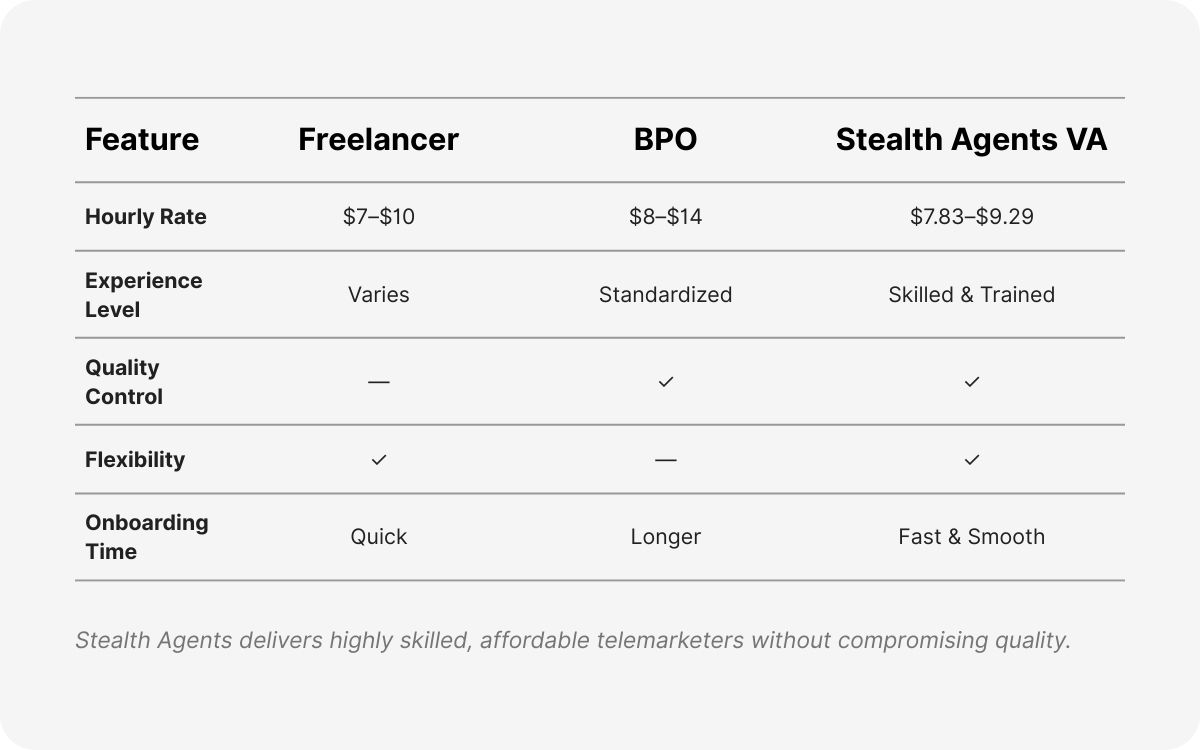Click the Freelancer Flexibility checkmark
Viewport: 1200px width, 750px height.
[379, 460]
